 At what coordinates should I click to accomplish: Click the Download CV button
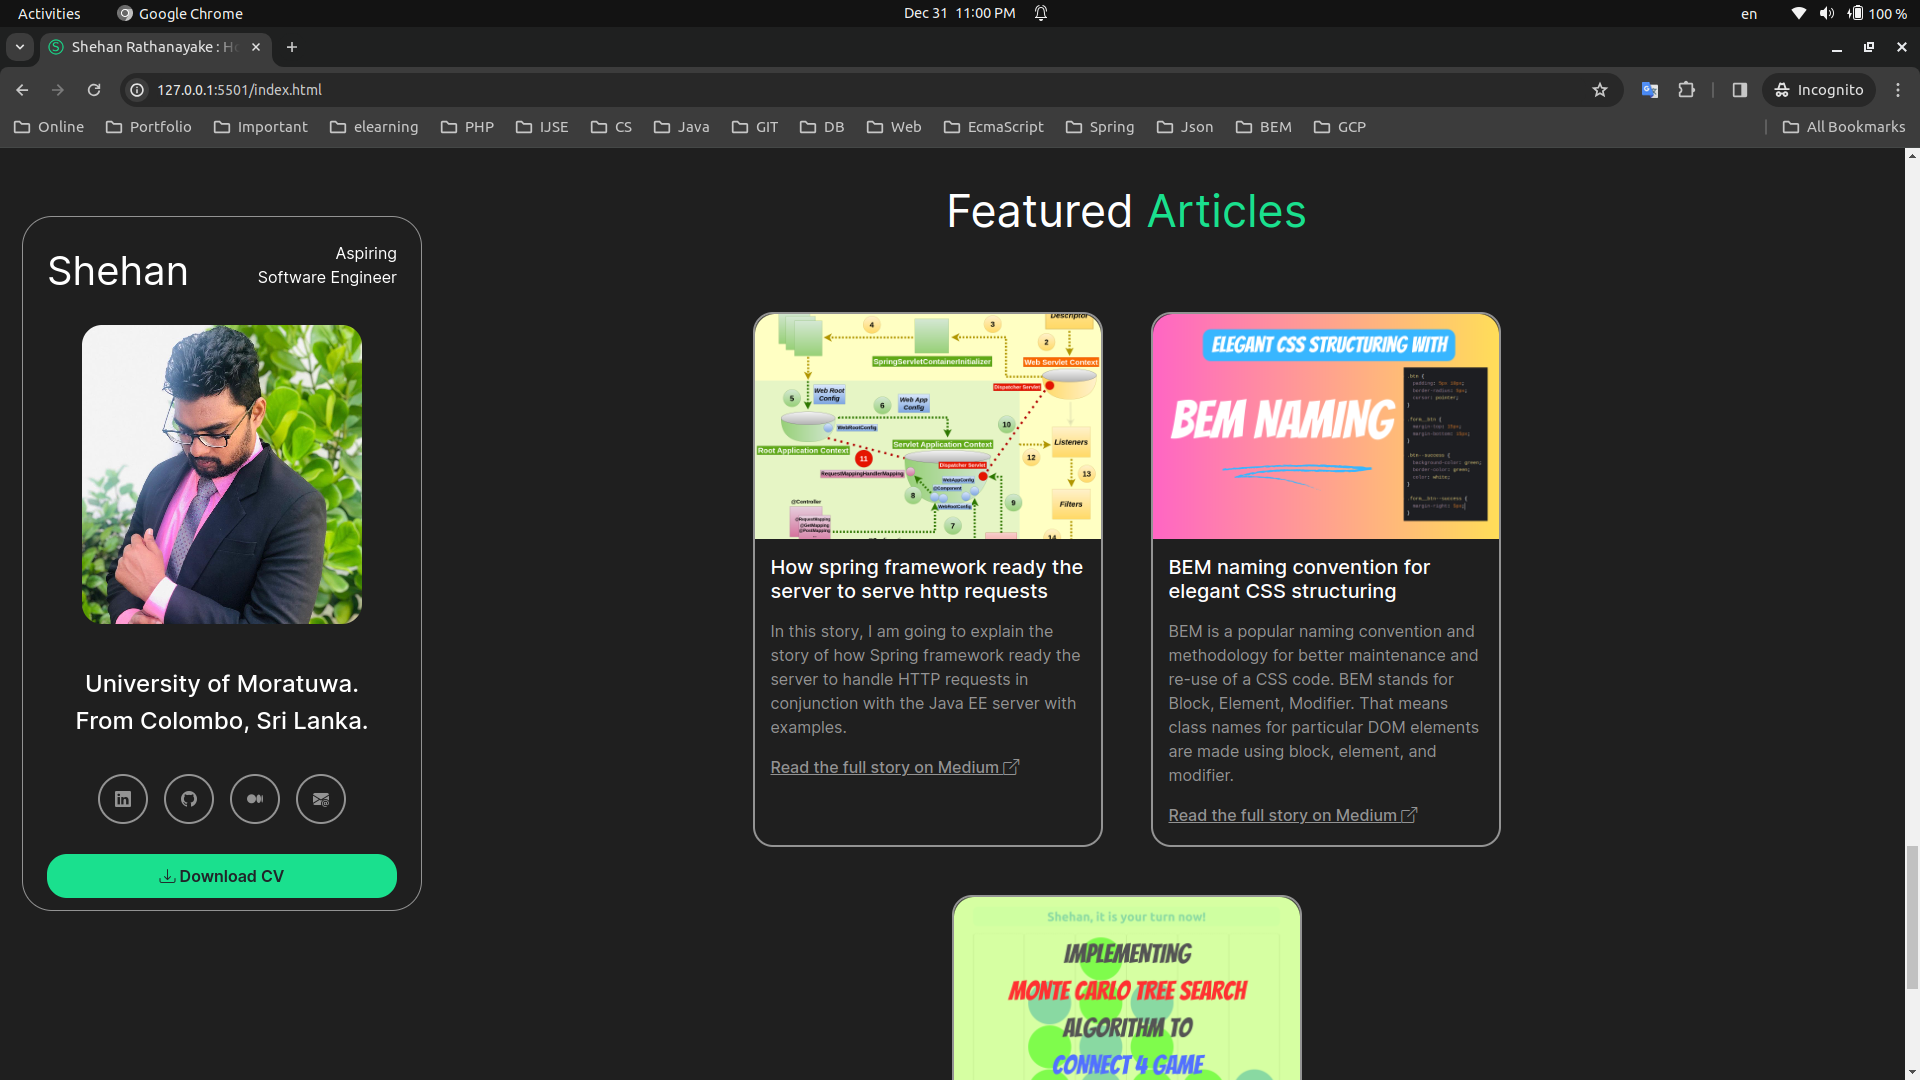(x=222, y=876)
